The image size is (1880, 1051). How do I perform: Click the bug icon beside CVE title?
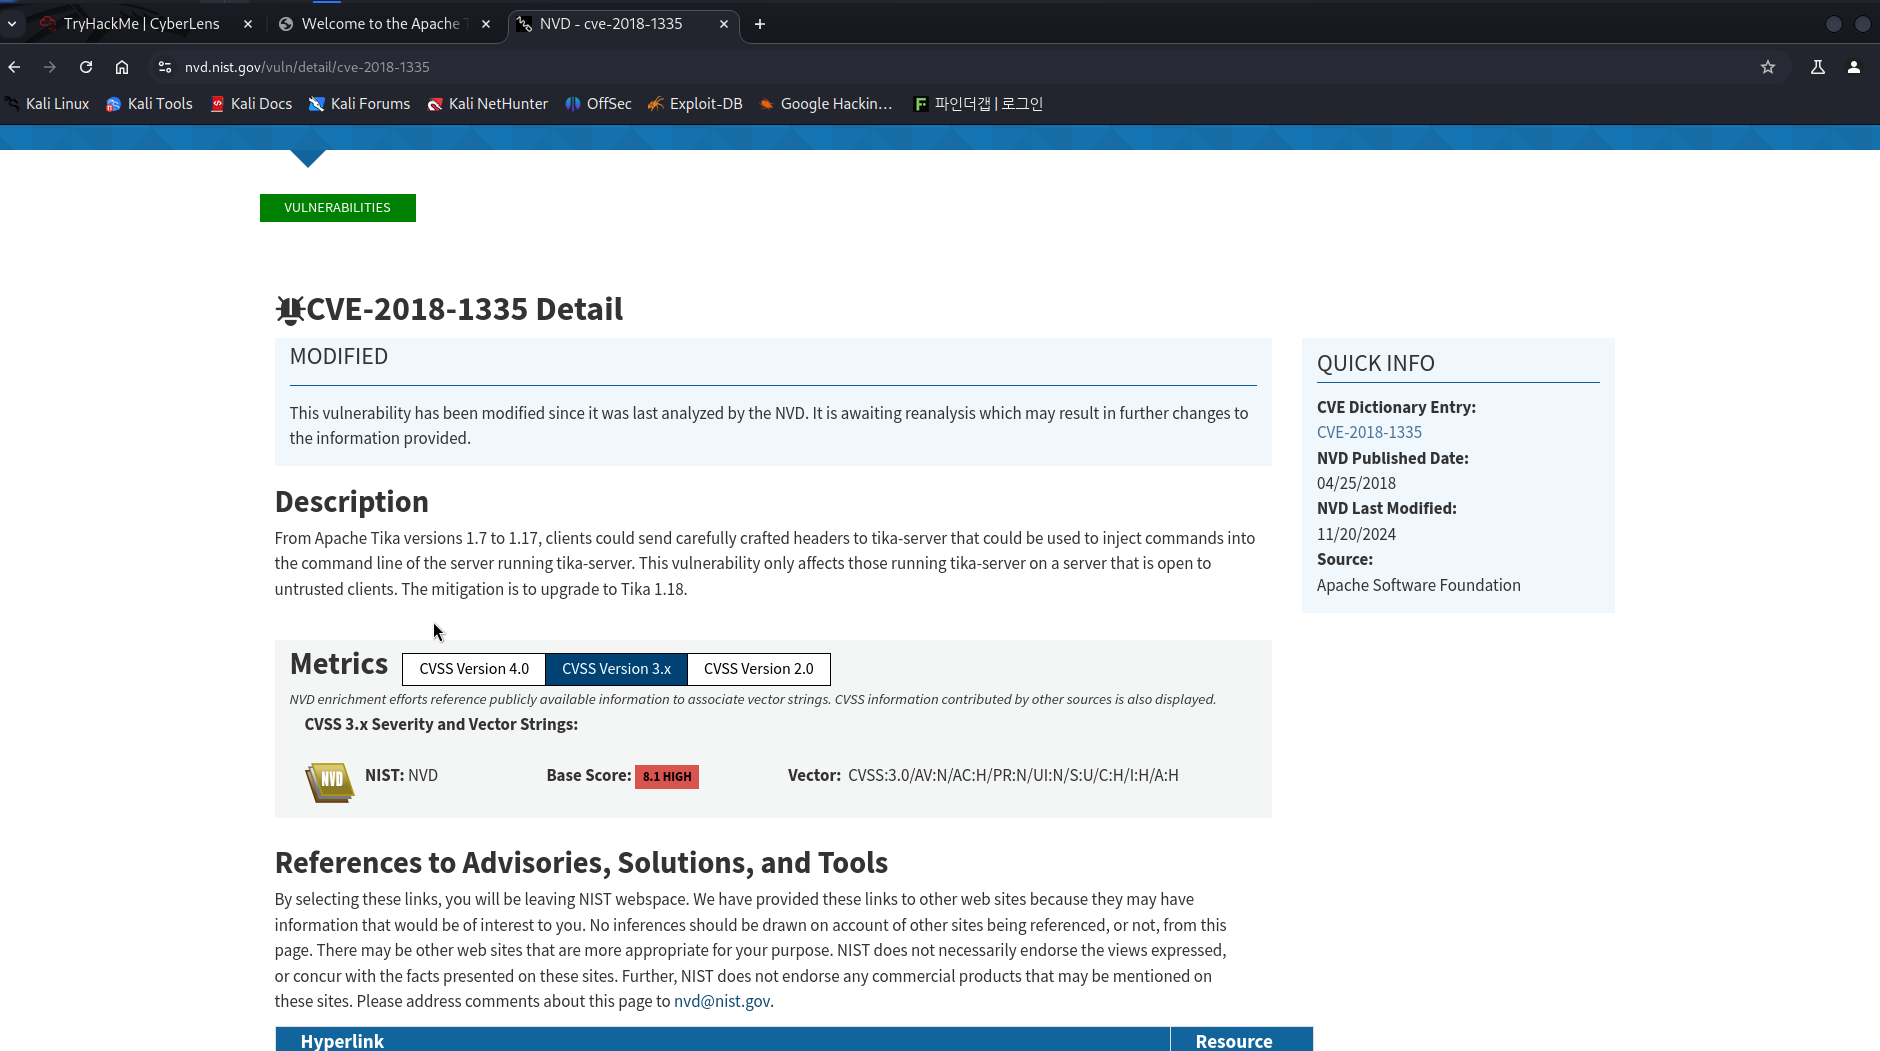point(290,310)
